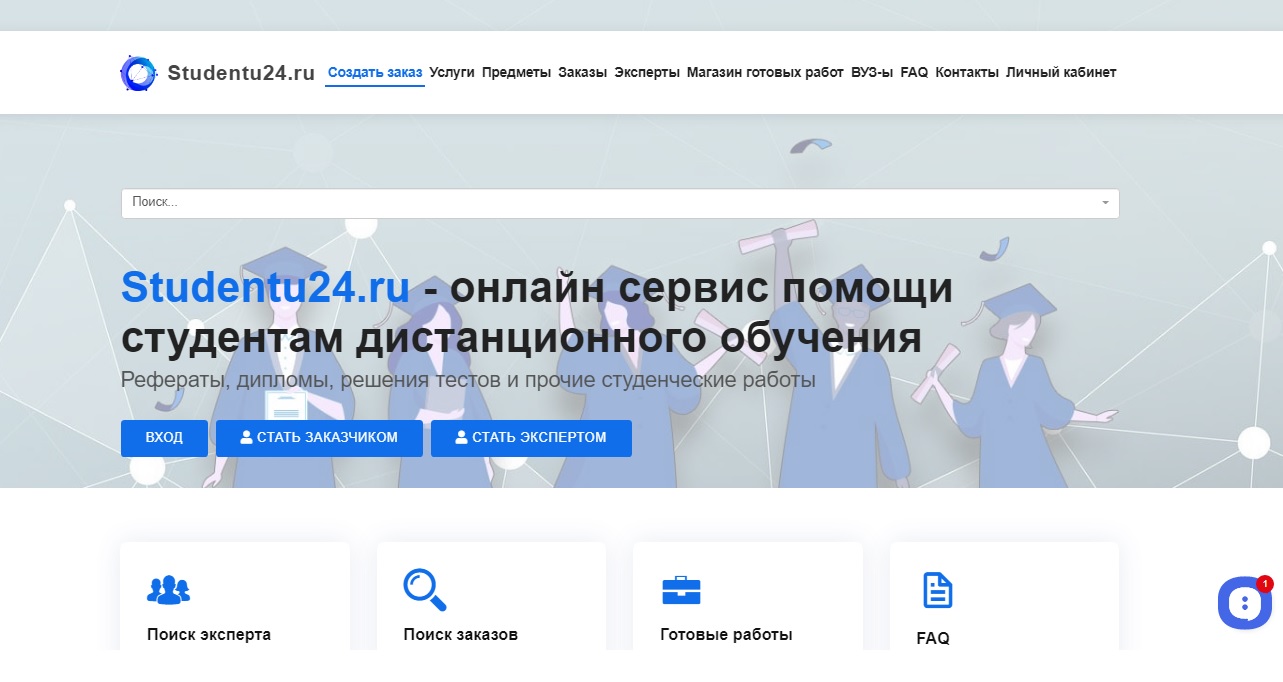Open the ВУЗ-ы menu item
Viewport: 1283px width, 682px height.
872,73
